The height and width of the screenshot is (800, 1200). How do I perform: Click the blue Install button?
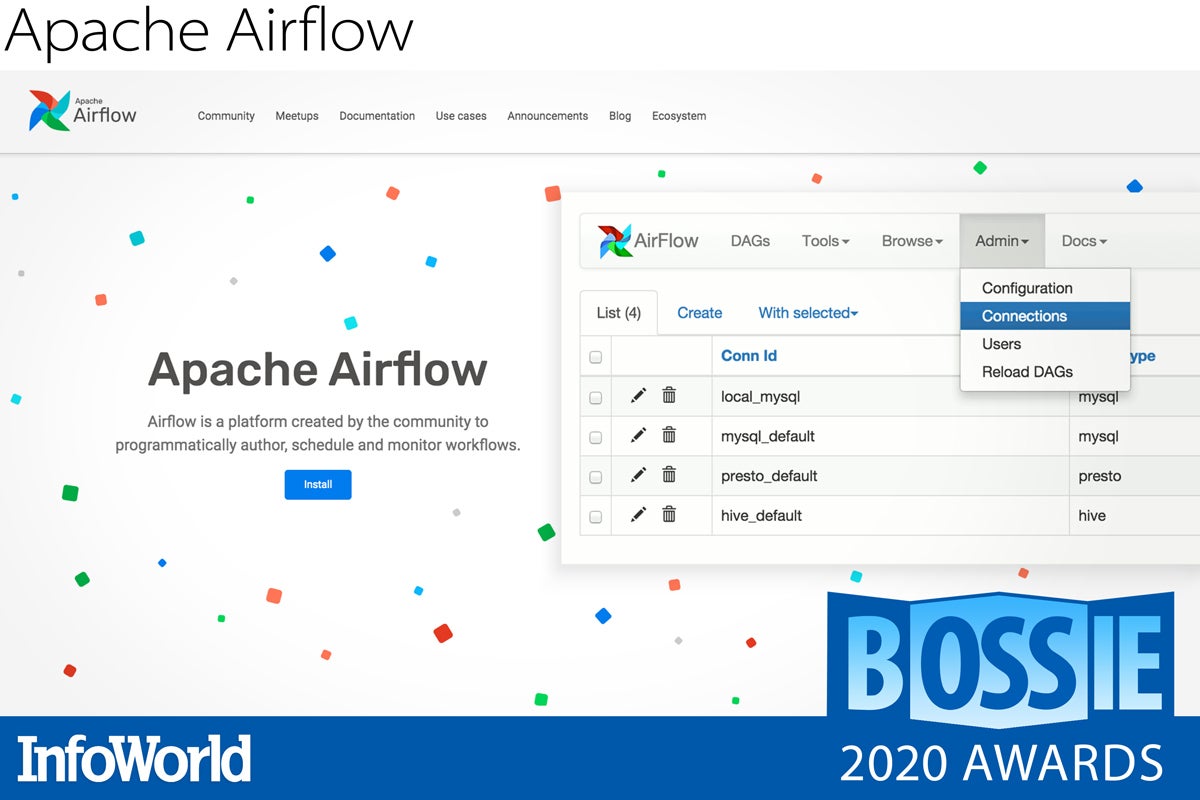pyautogui.click(x=318, y=484)
